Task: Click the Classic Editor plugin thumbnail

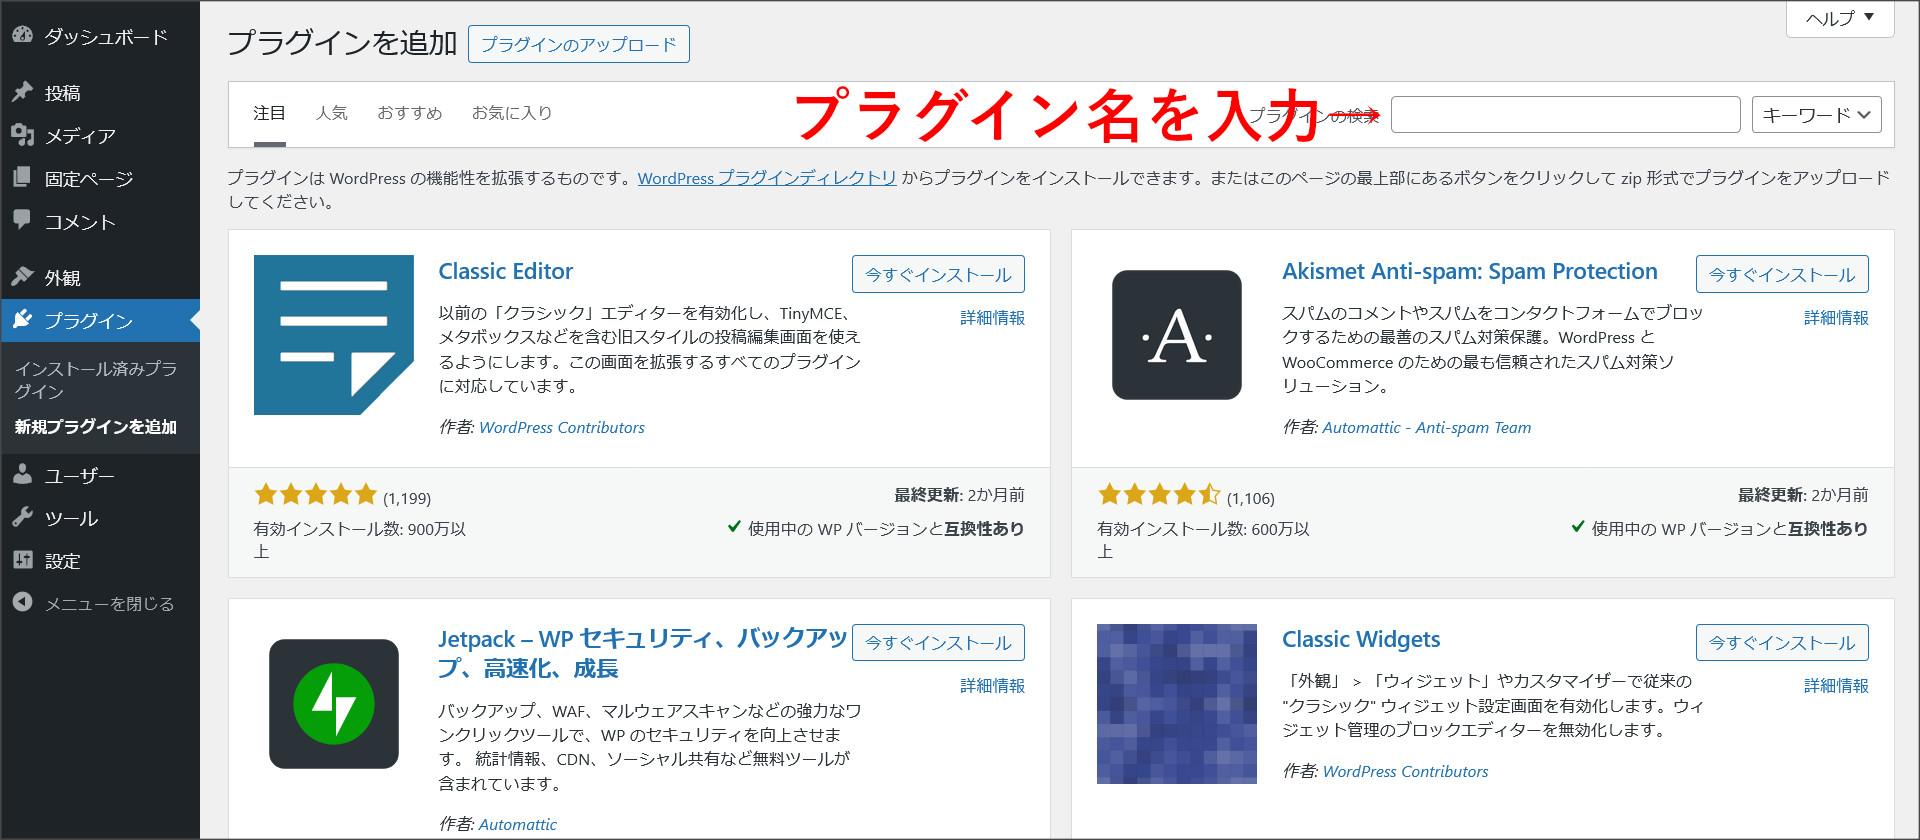Action: click(x=333, y=335)
